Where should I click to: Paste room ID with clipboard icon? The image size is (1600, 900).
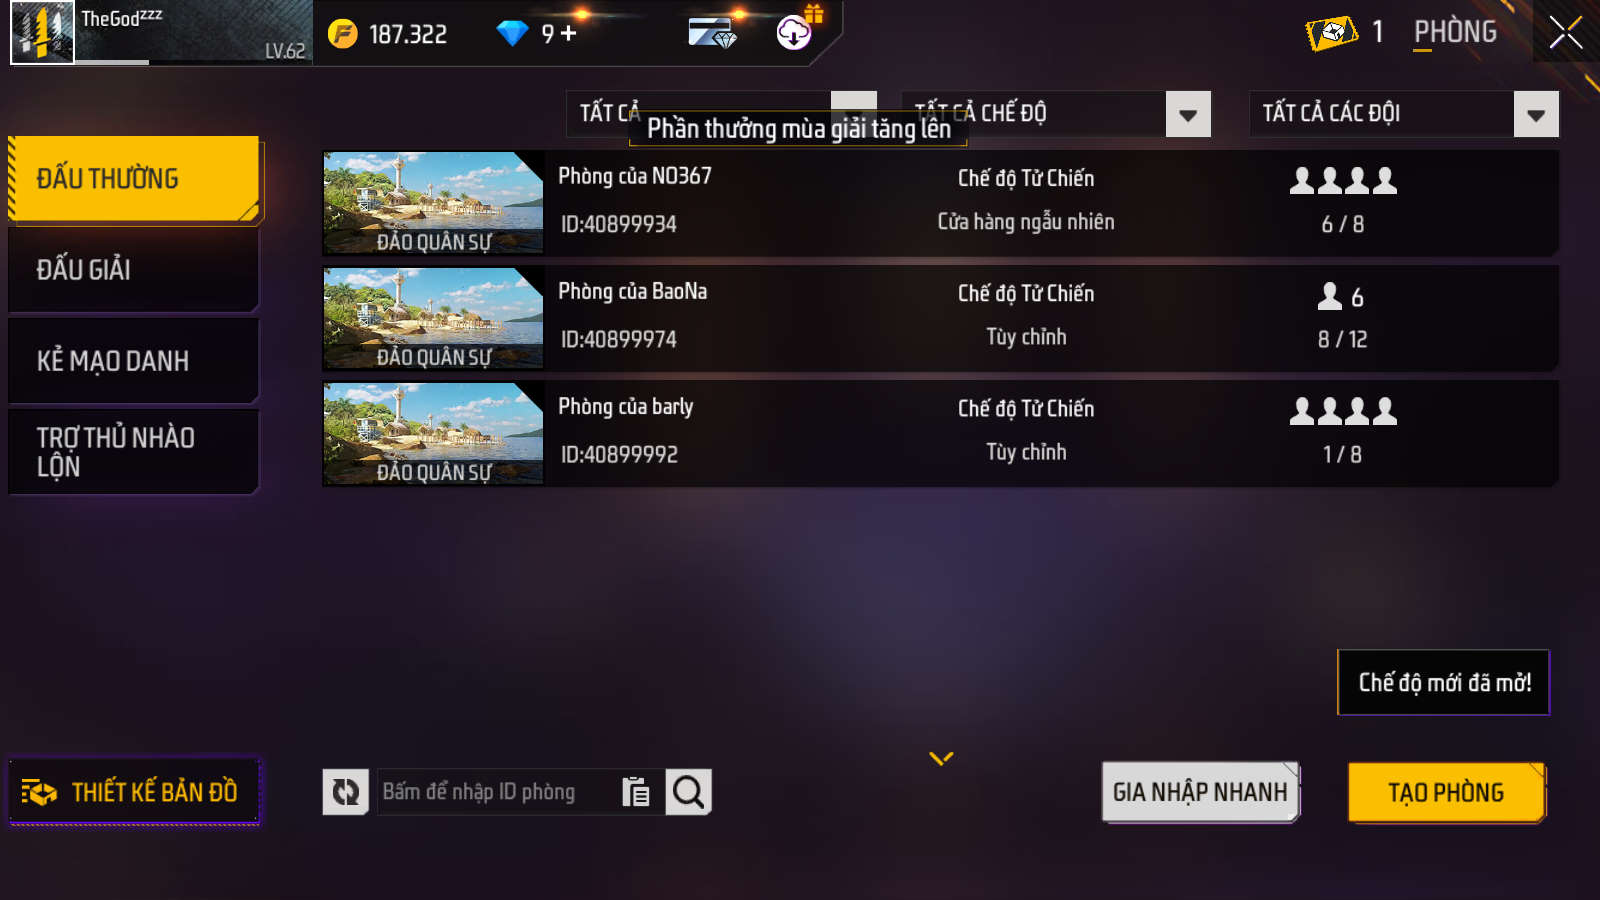636,792
